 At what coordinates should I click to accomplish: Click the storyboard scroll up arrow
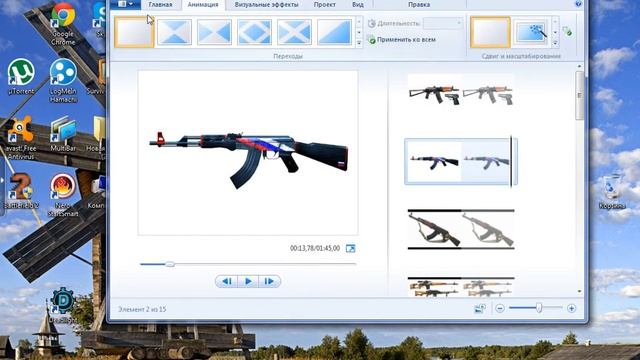(x=579, y=66)
